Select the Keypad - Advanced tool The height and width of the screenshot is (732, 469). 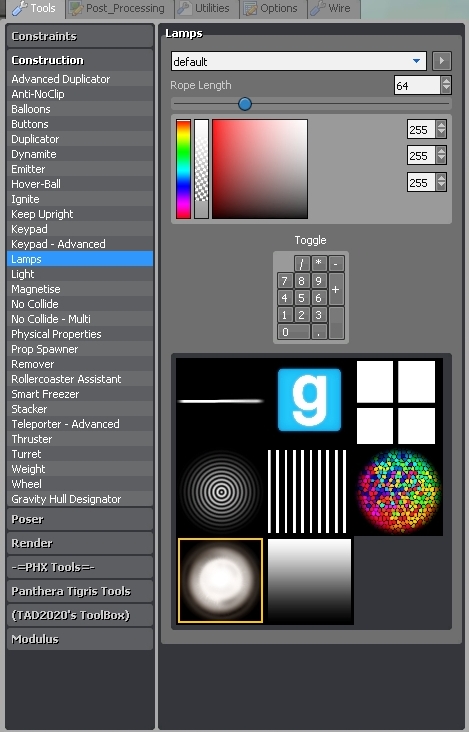(x=80, y=244)
